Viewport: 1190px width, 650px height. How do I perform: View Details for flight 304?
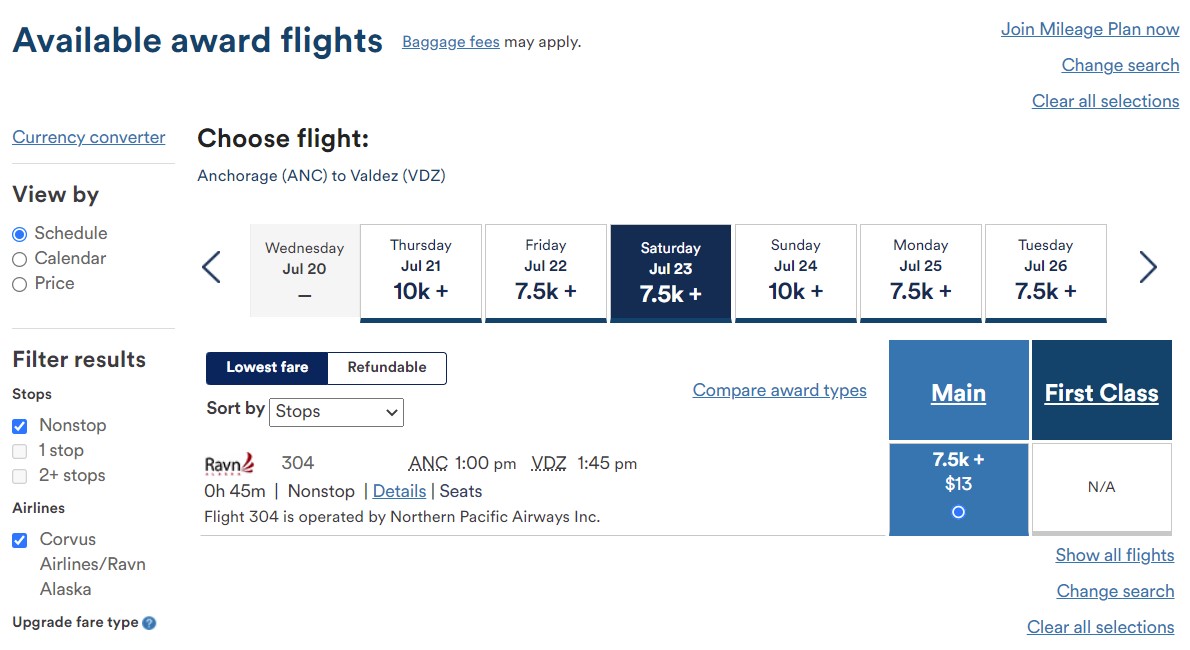pos(399,491)
